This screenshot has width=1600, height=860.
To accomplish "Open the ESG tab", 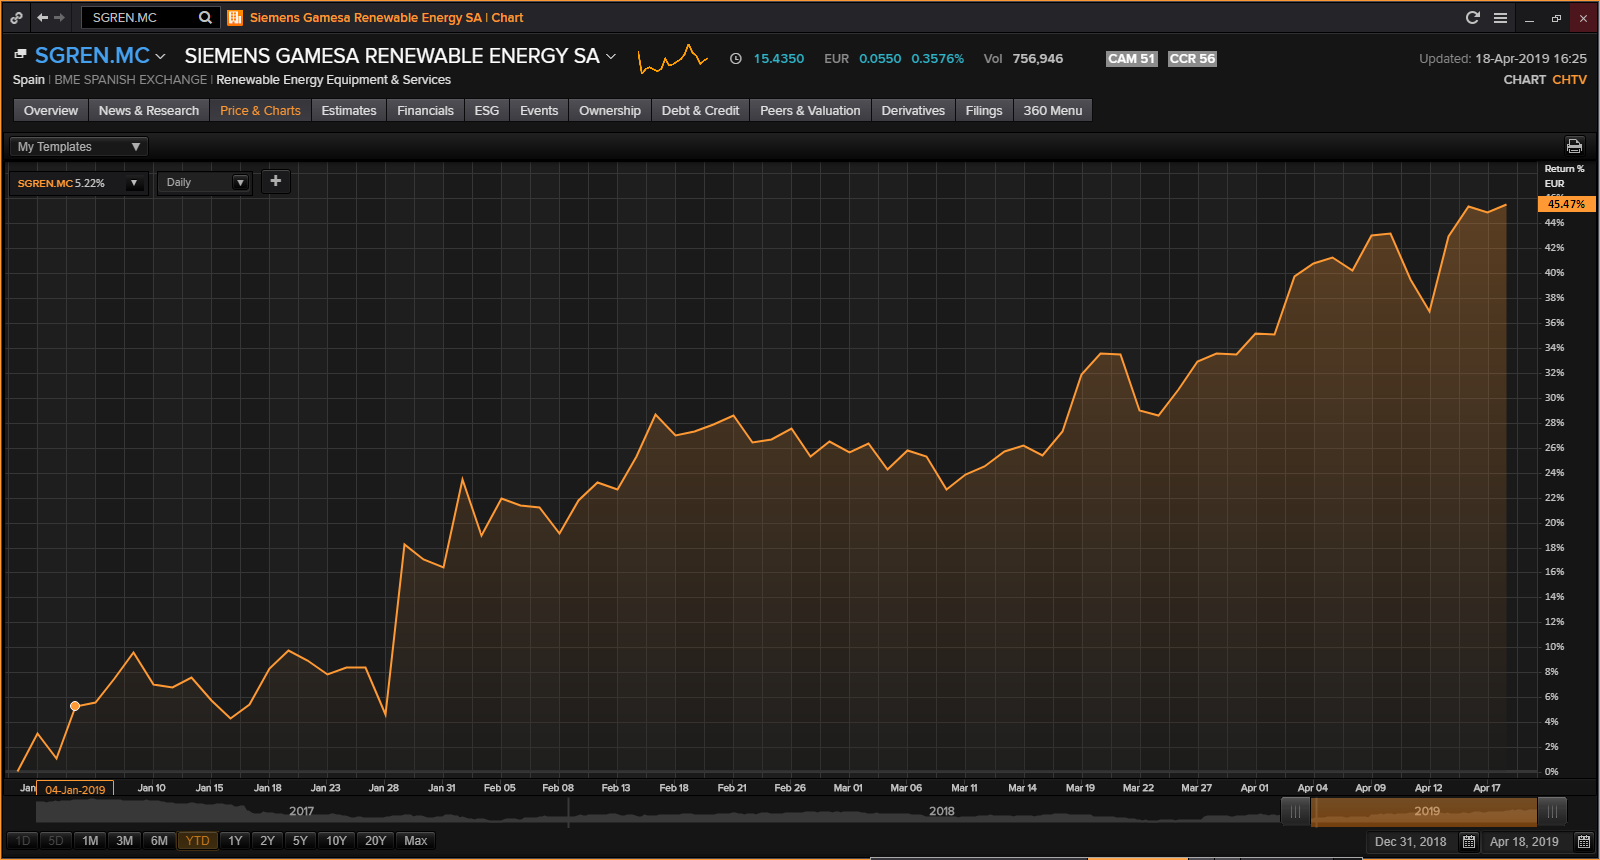I will tap(487, 111).
